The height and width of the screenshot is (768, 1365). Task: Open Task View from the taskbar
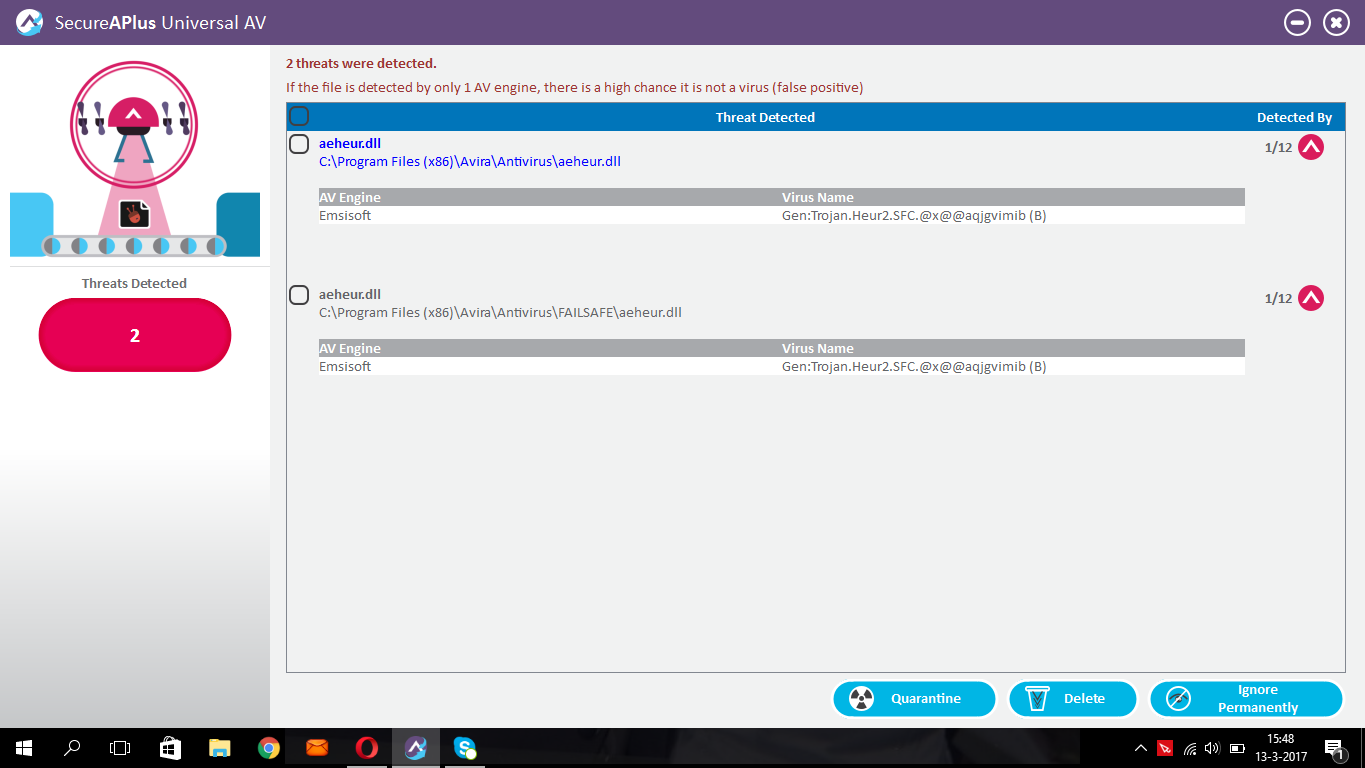coord(120,748)
